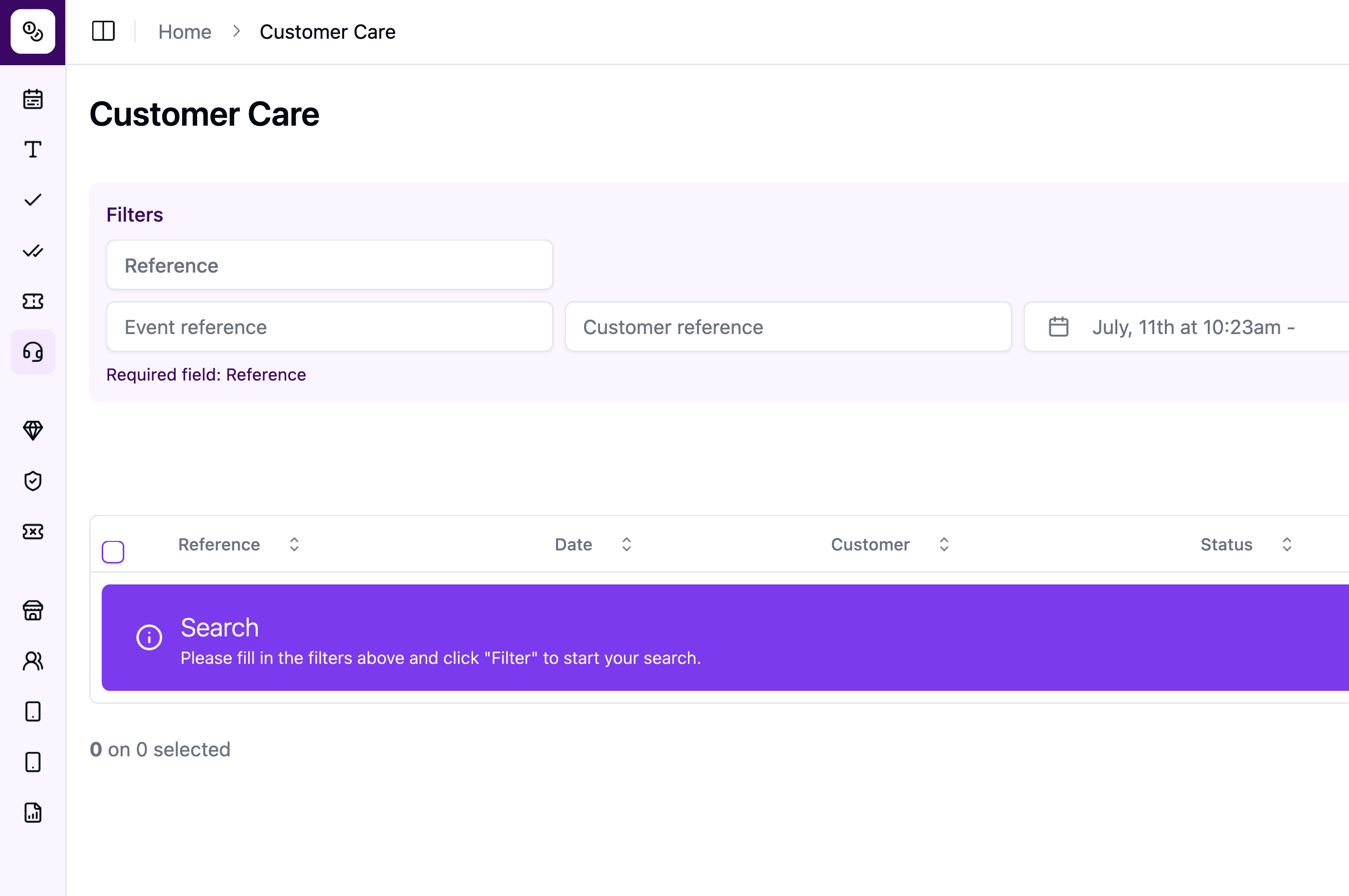Sort results by the Date column
The width and height of the screenshot is (1349, 896).
tap(626, 544)
